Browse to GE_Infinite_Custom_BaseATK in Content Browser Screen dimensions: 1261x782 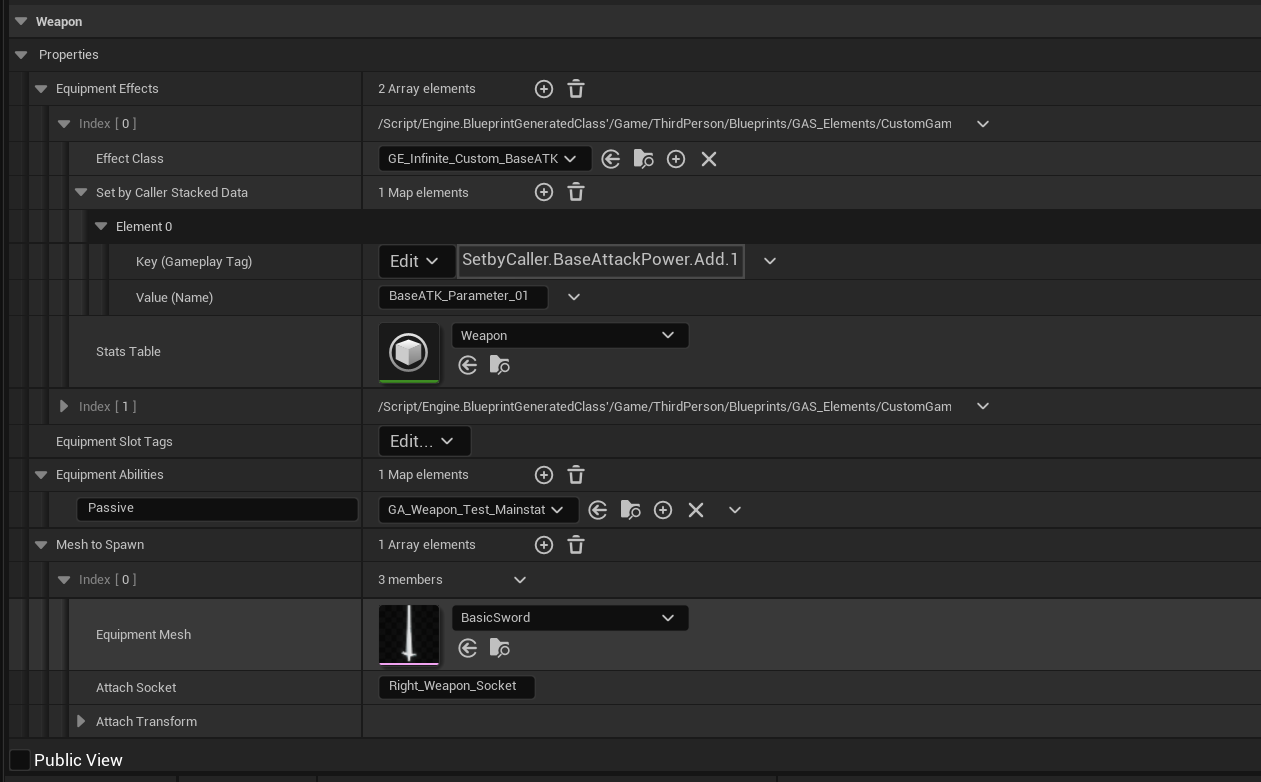pyautogui.click(x=643, y=159)
